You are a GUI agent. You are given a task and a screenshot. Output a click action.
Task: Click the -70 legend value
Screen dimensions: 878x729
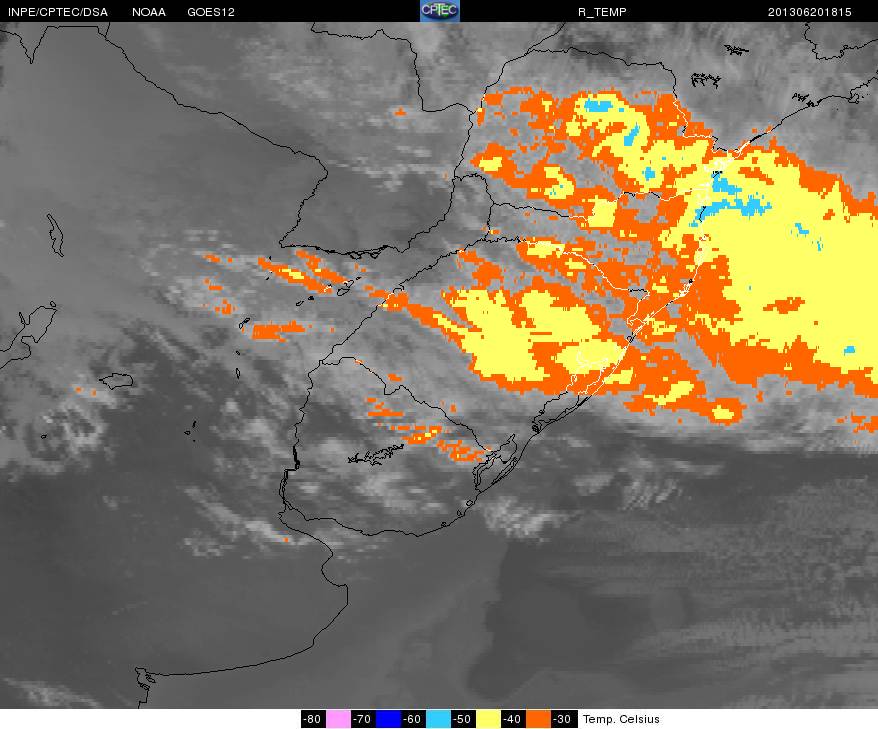[363, 719]
